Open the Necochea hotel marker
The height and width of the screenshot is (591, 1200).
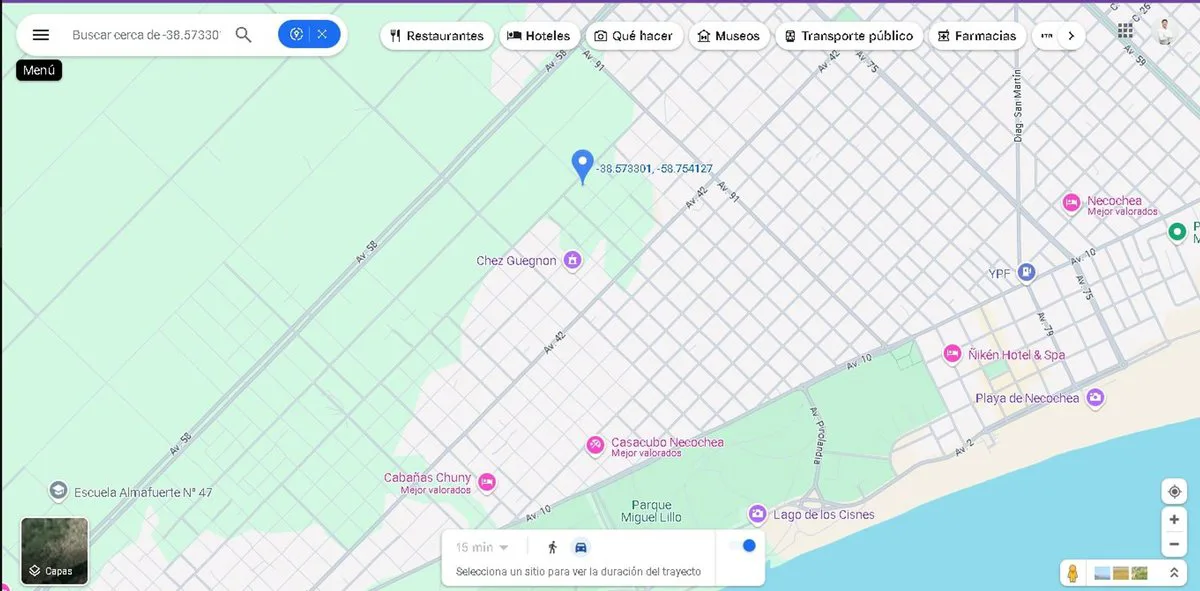tap(1071, 203)
